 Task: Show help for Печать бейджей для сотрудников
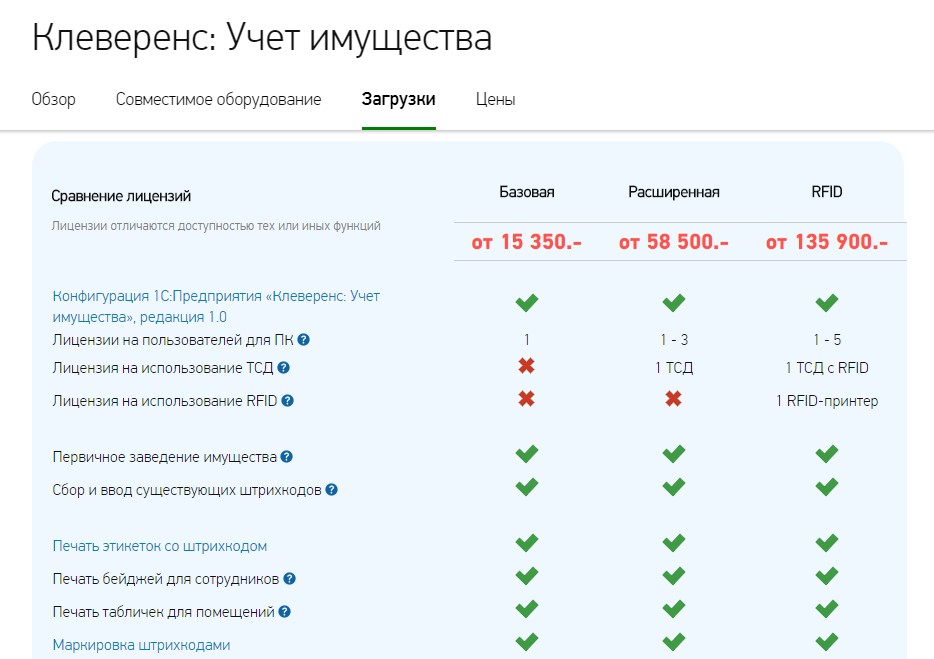click(x=289, y=579)
